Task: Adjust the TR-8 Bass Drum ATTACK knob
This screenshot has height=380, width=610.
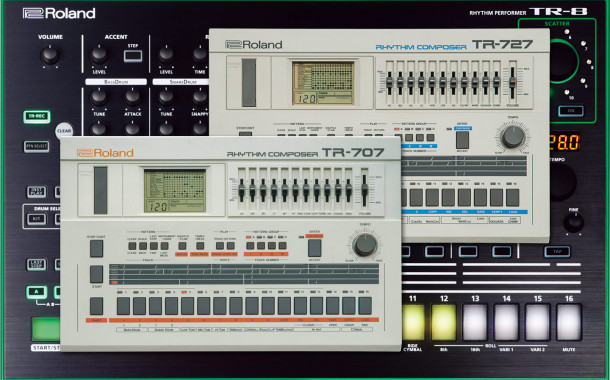Action: pos(133,97)
